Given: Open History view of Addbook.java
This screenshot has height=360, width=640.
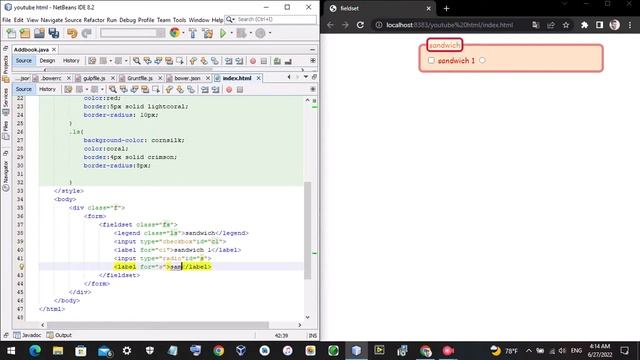Looking at the screenshot, I should tap(71, 60).
